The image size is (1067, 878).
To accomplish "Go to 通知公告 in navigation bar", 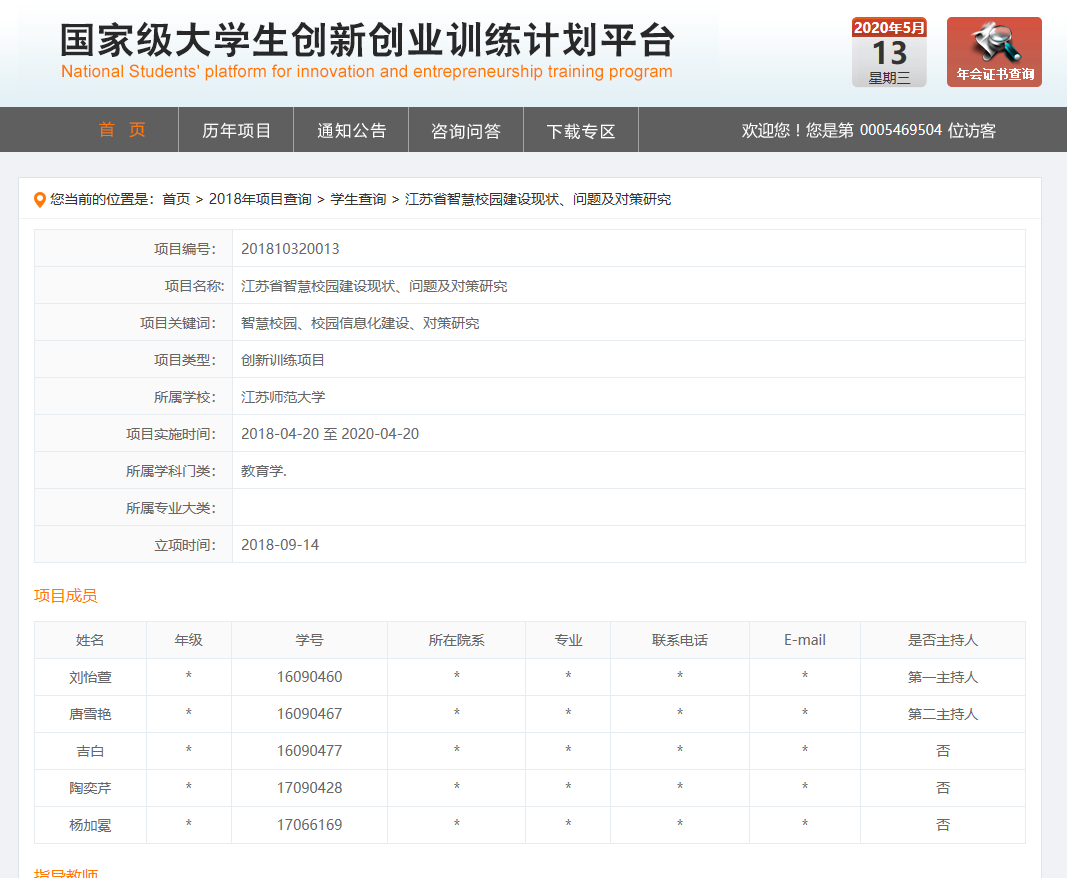I will coord(351,130).
